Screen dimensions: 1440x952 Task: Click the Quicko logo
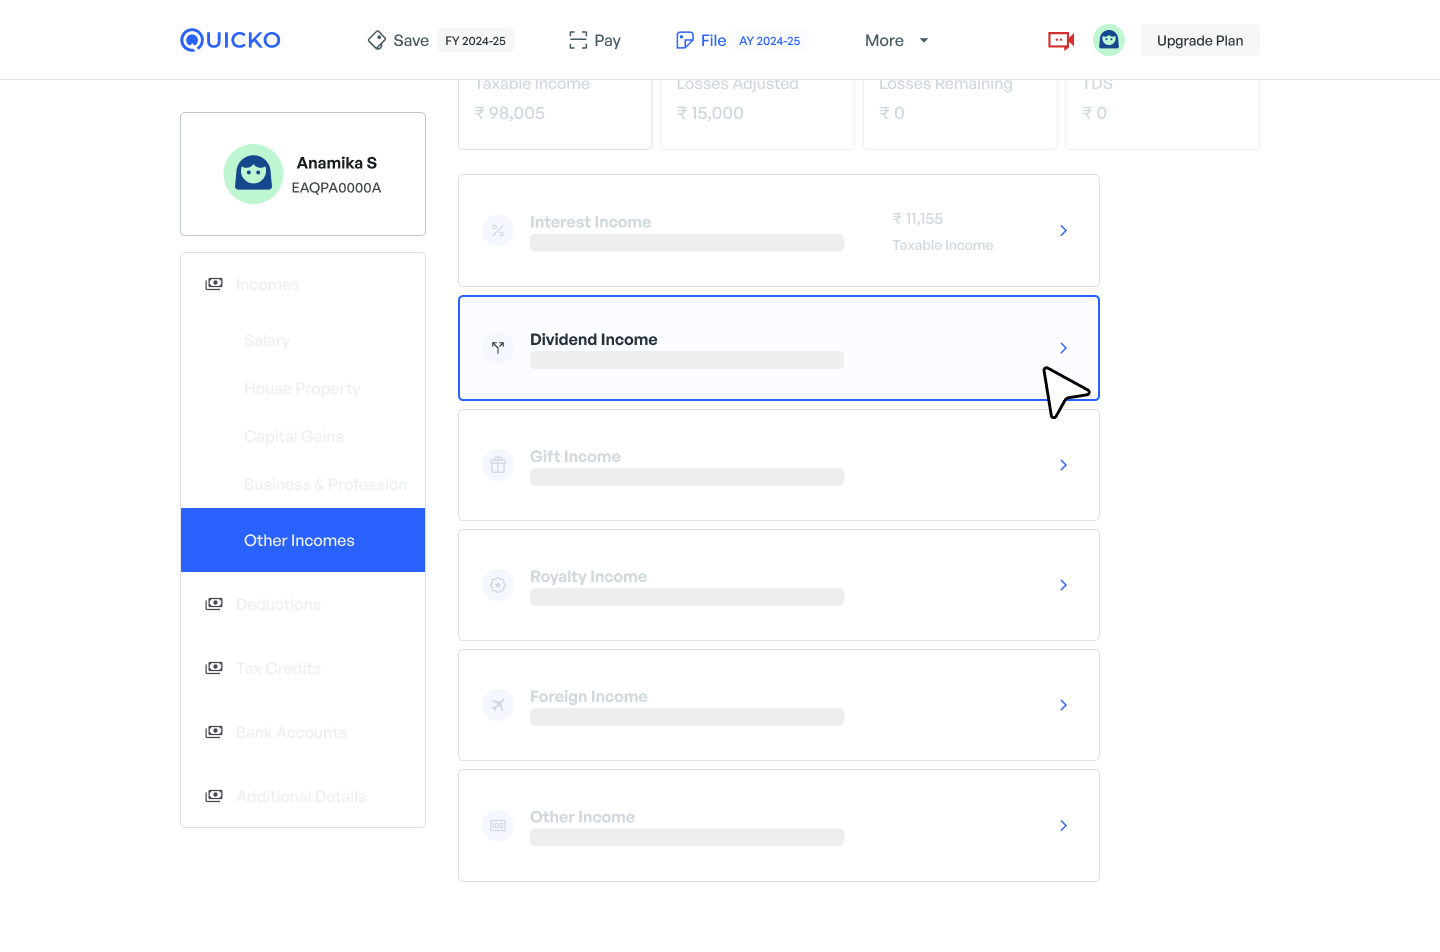tap(230, 40)
